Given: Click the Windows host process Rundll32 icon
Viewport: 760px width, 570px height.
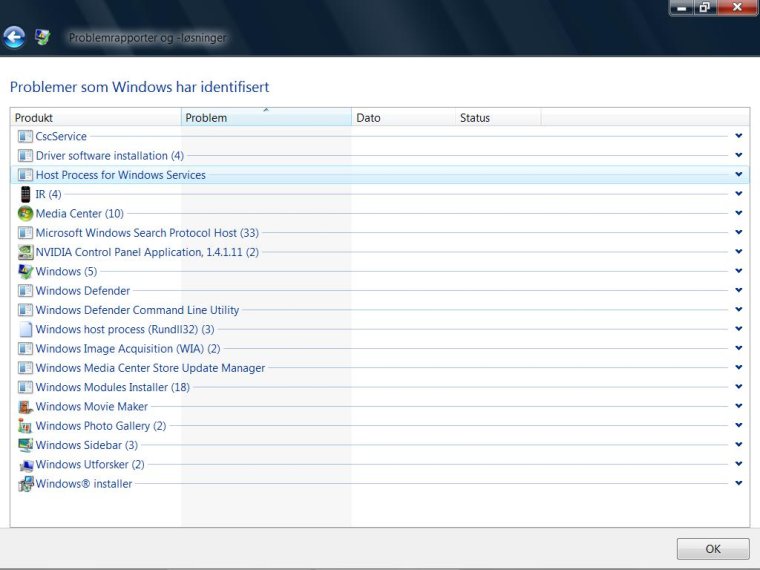Looking at the screenshot, I should click(25, 329).
